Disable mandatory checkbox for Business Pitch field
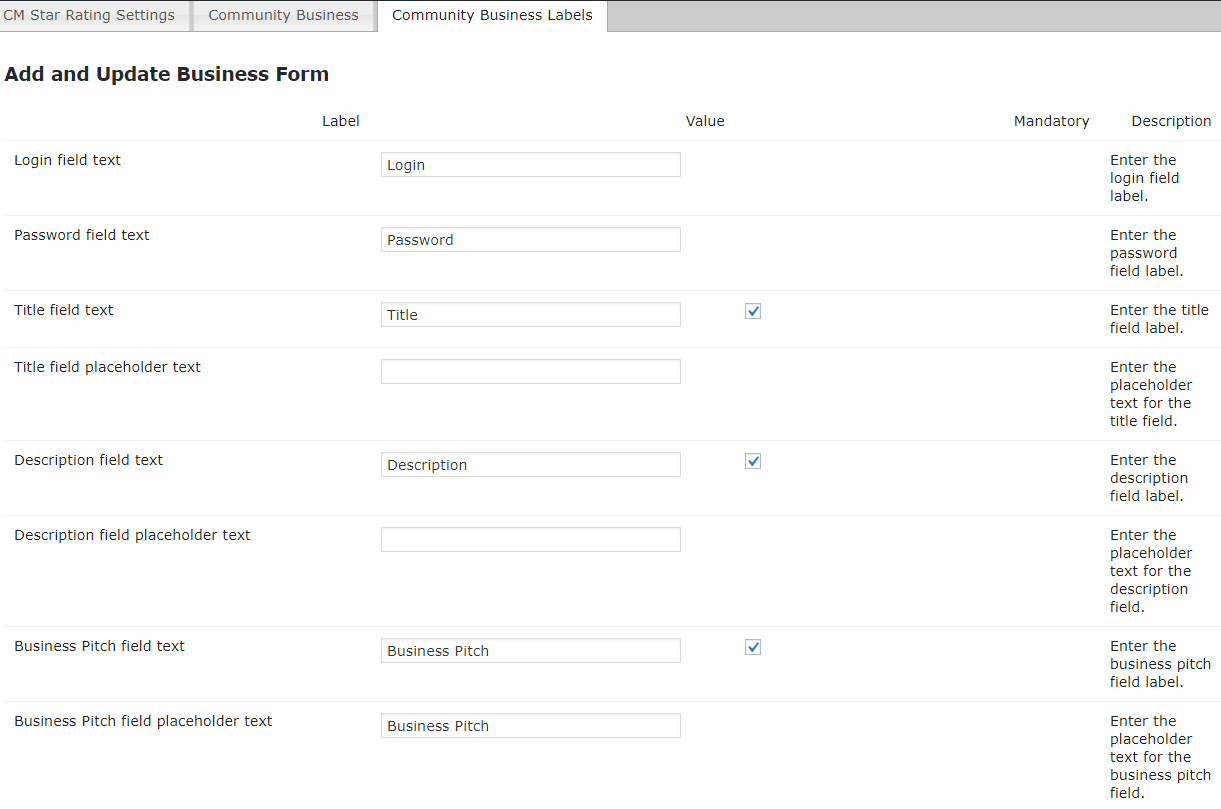This screenshot has width=1221, height=809. tap(753, 647)
